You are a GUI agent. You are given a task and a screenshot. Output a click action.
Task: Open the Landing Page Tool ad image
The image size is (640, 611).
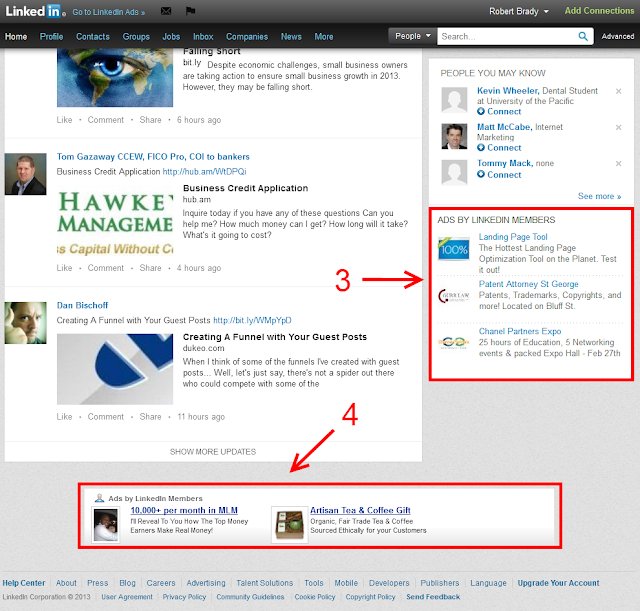pos(453,249)
